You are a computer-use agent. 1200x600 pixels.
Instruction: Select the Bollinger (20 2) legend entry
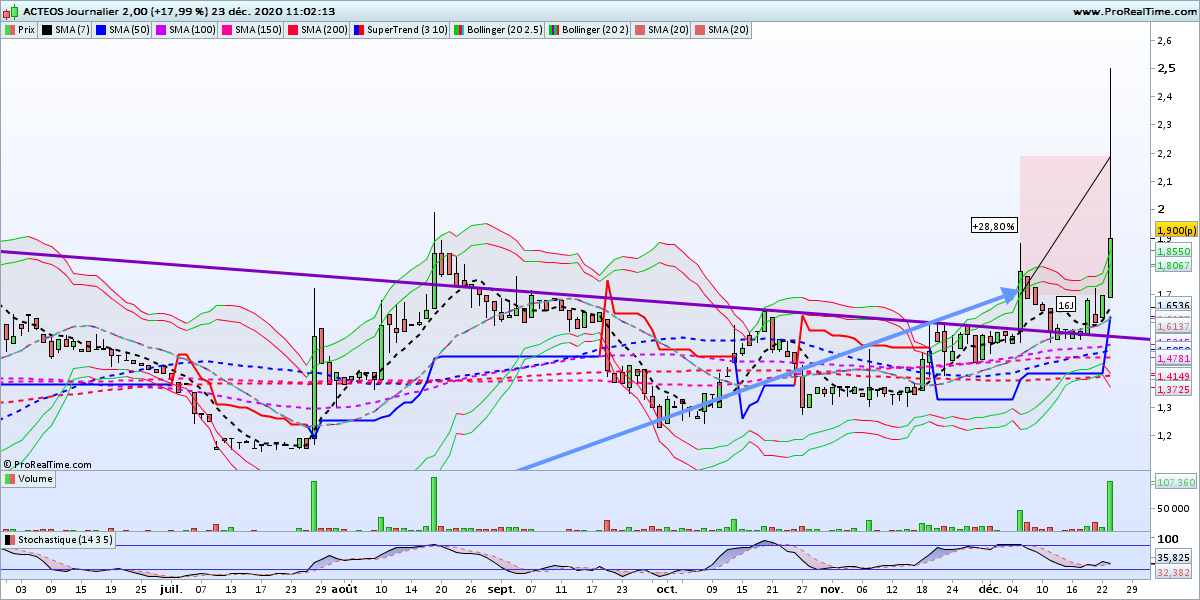589,30
